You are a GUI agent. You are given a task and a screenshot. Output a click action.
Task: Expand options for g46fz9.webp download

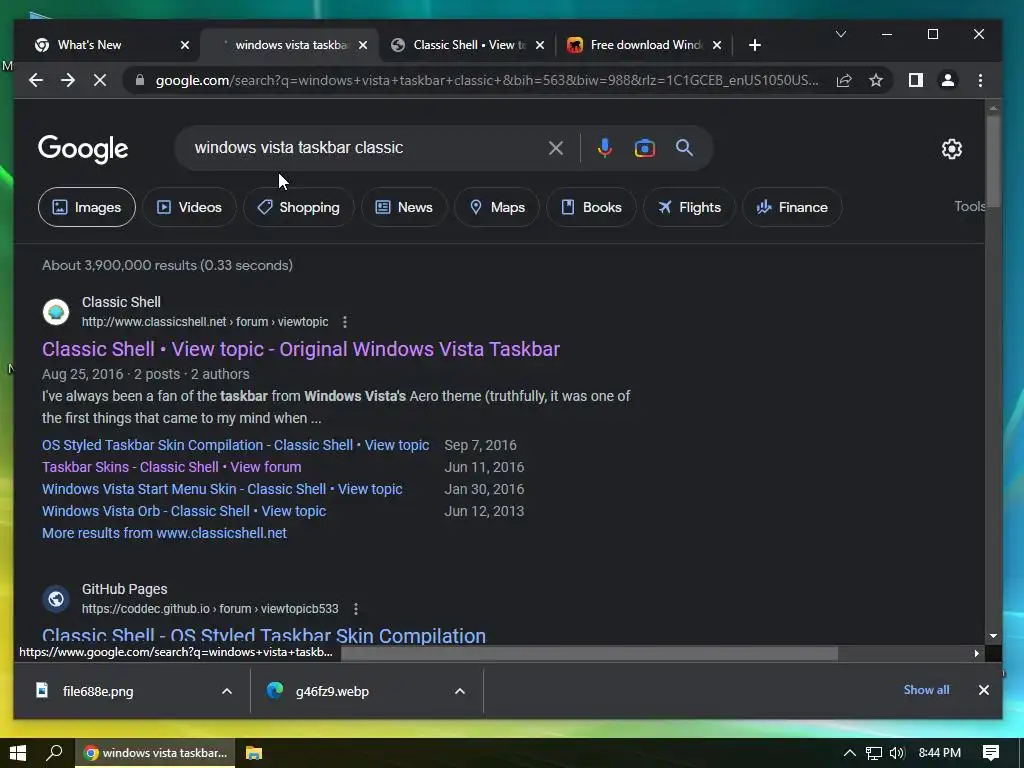tap(460, 691)
